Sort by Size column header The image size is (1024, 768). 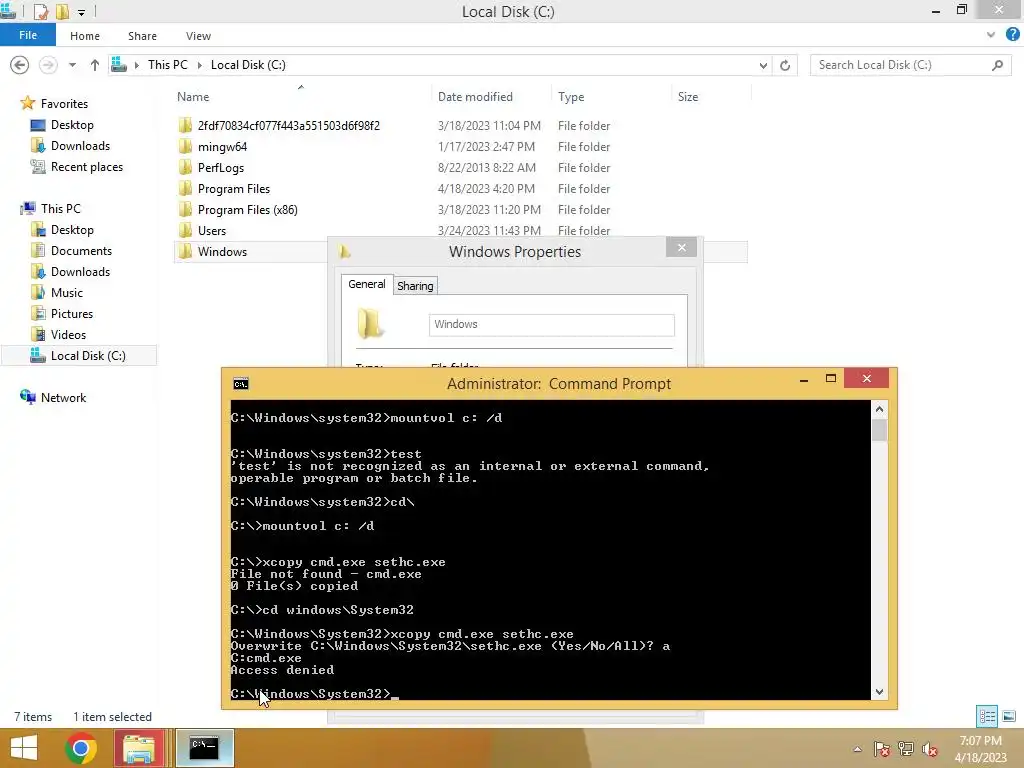(688, 97)
